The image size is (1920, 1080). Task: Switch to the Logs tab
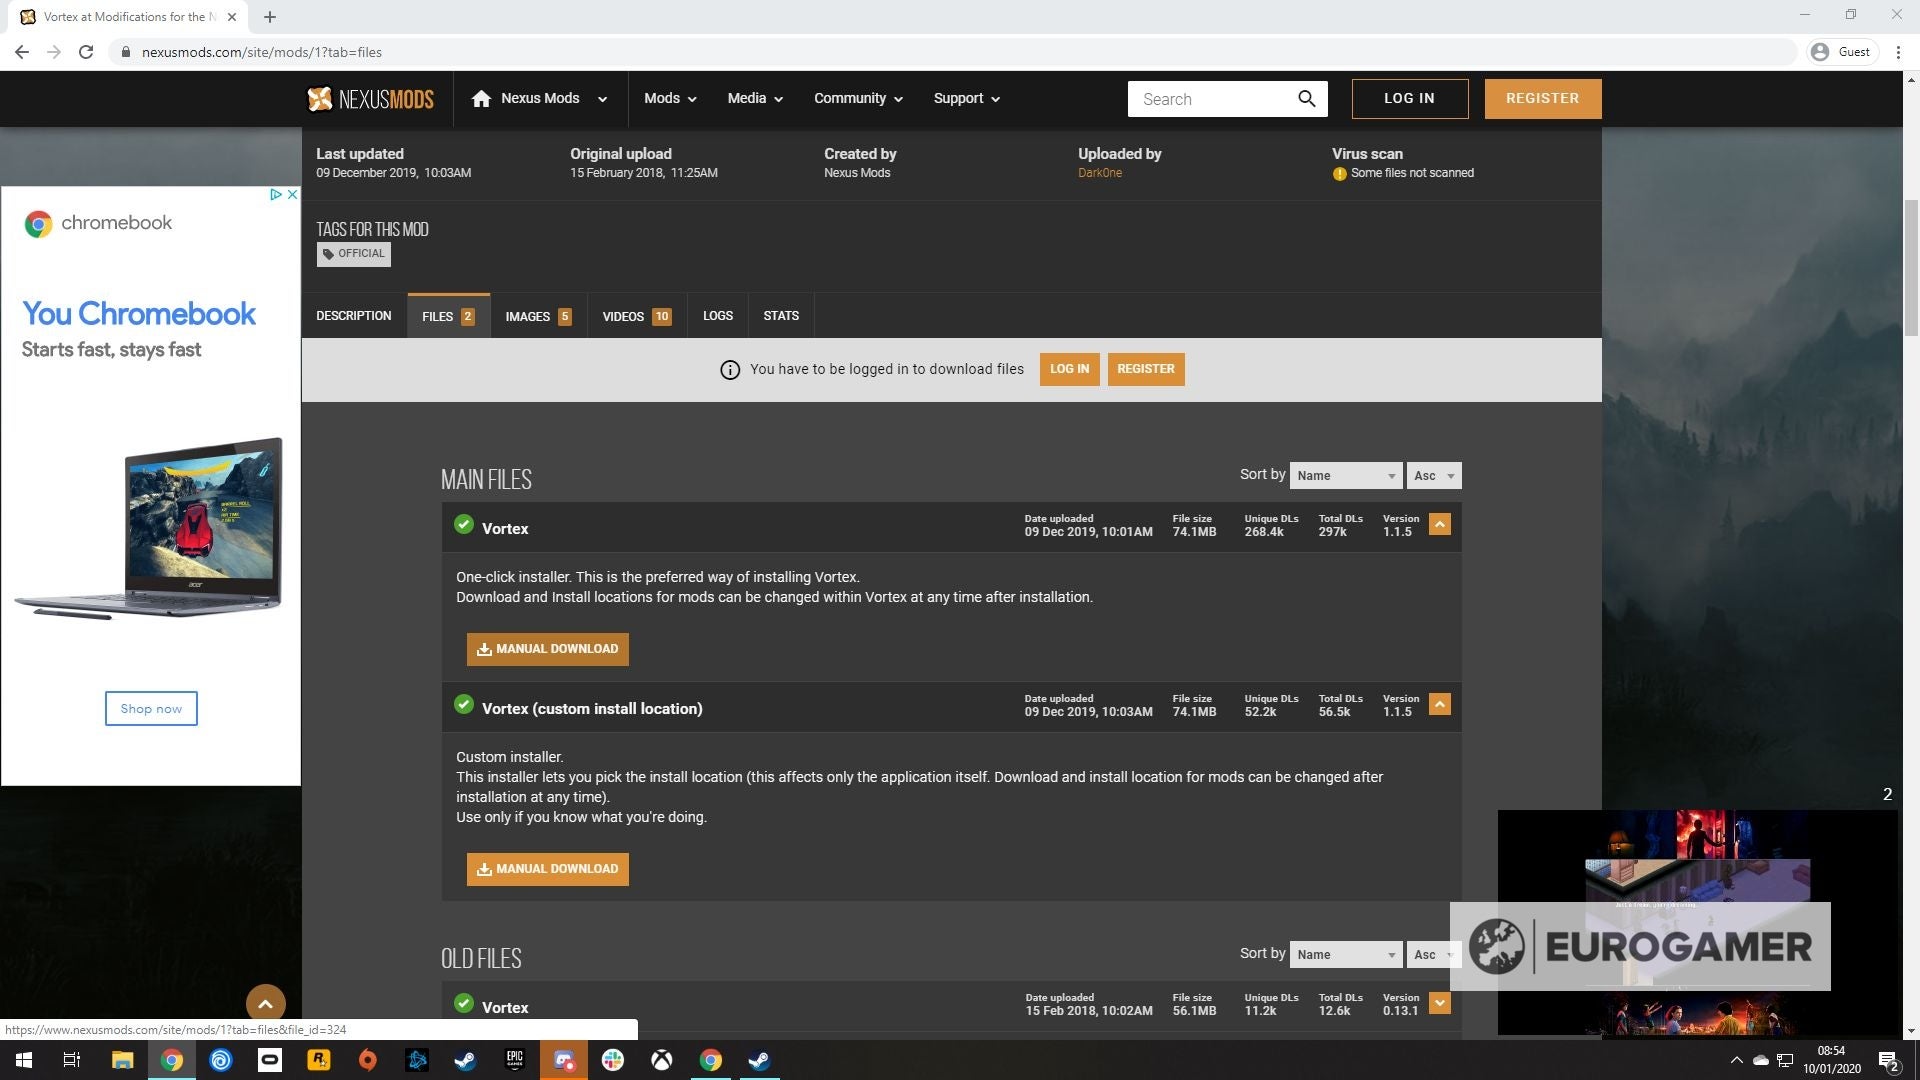coord(718,316)
